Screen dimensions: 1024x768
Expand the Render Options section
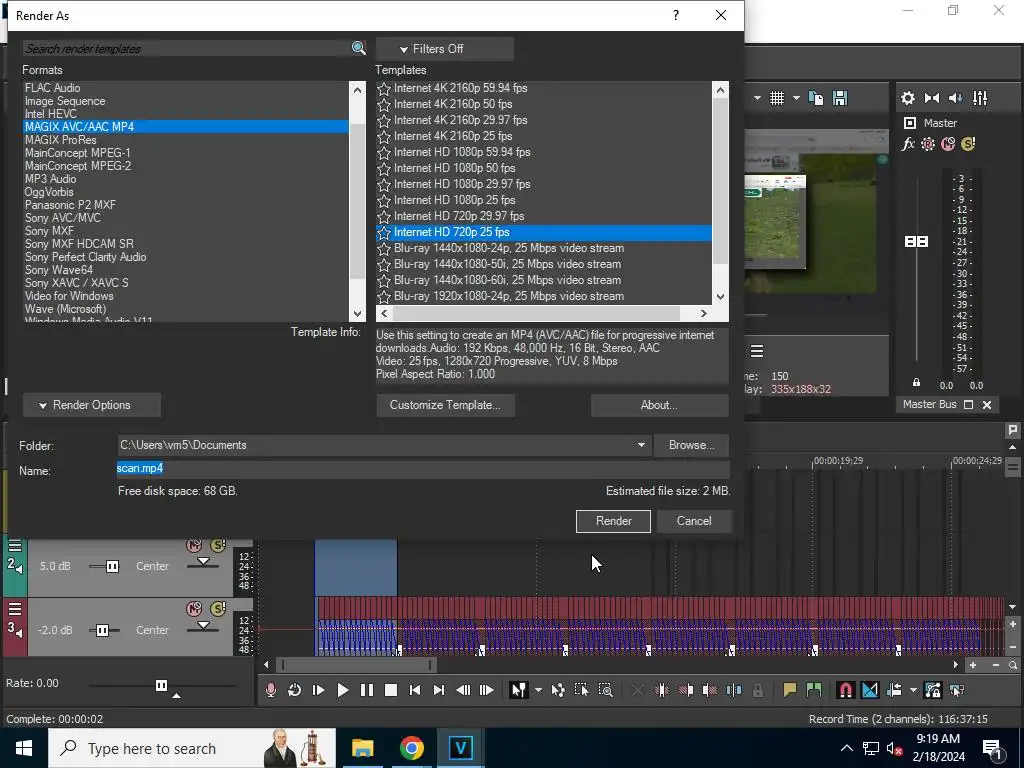coord(91,405)
